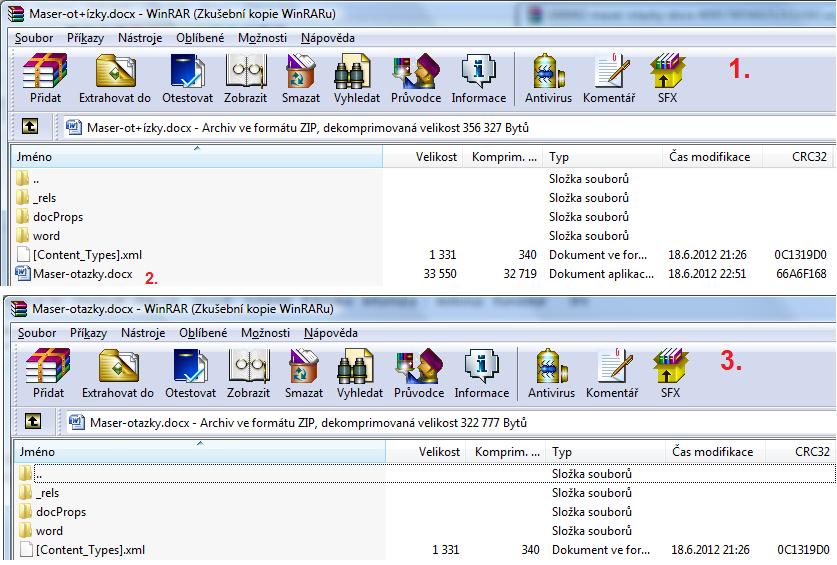Sort by Velikost column in Maser-otazky window

point(426,451)
